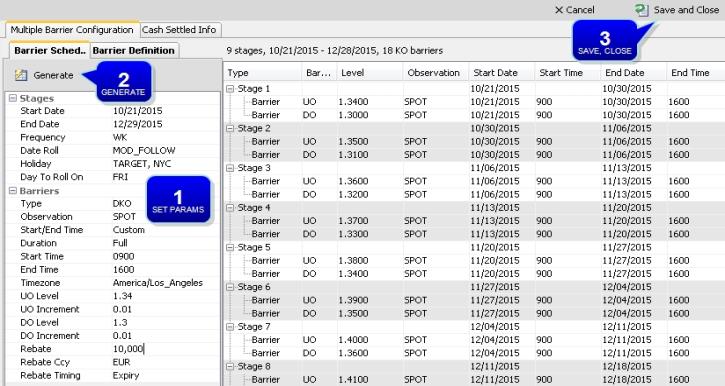Select the Barrier Sched.. subtab
The width and height of the screenshot is (725, 386).
(x=49, y=50)
